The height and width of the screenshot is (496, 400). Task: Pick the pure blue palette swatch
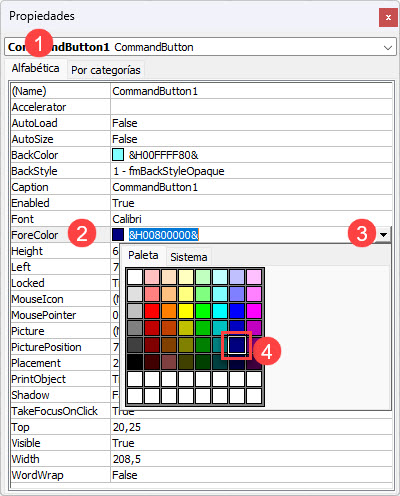tap(237, 311)
